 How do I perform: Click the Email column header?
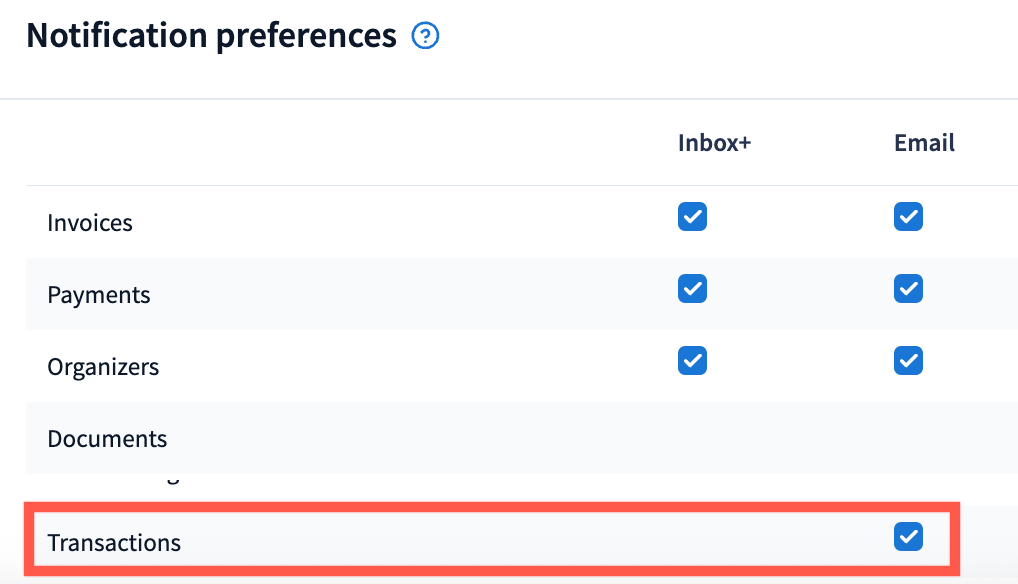coord(924,143)
